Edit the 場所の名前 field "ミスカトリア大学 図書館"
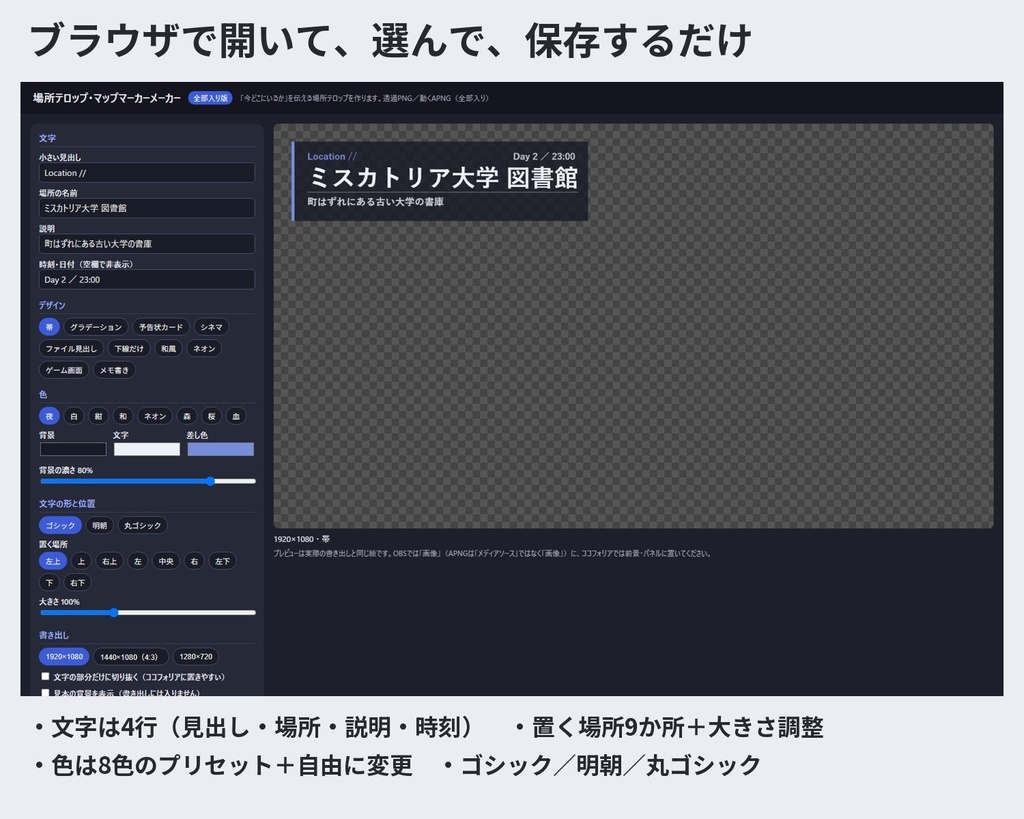Viewport: 1024px width, 819px height. (x=146, y=208)
